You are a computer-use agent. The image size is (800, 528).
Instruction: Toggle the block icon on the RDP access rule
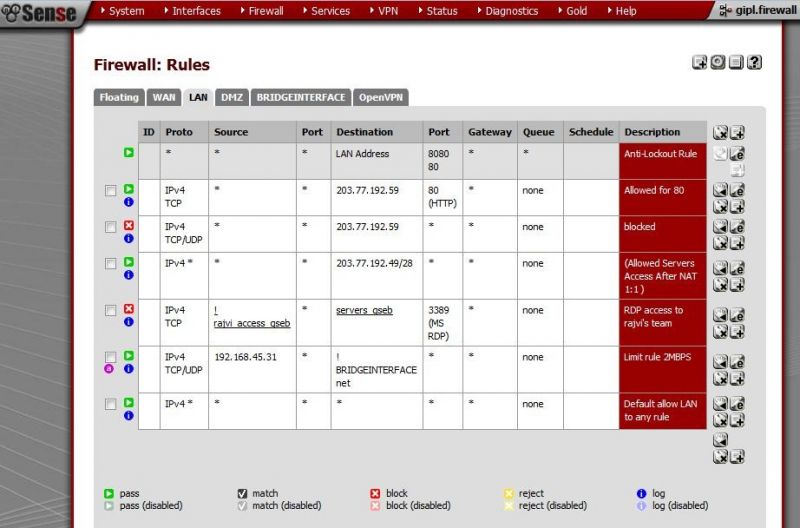coord(129,309)
